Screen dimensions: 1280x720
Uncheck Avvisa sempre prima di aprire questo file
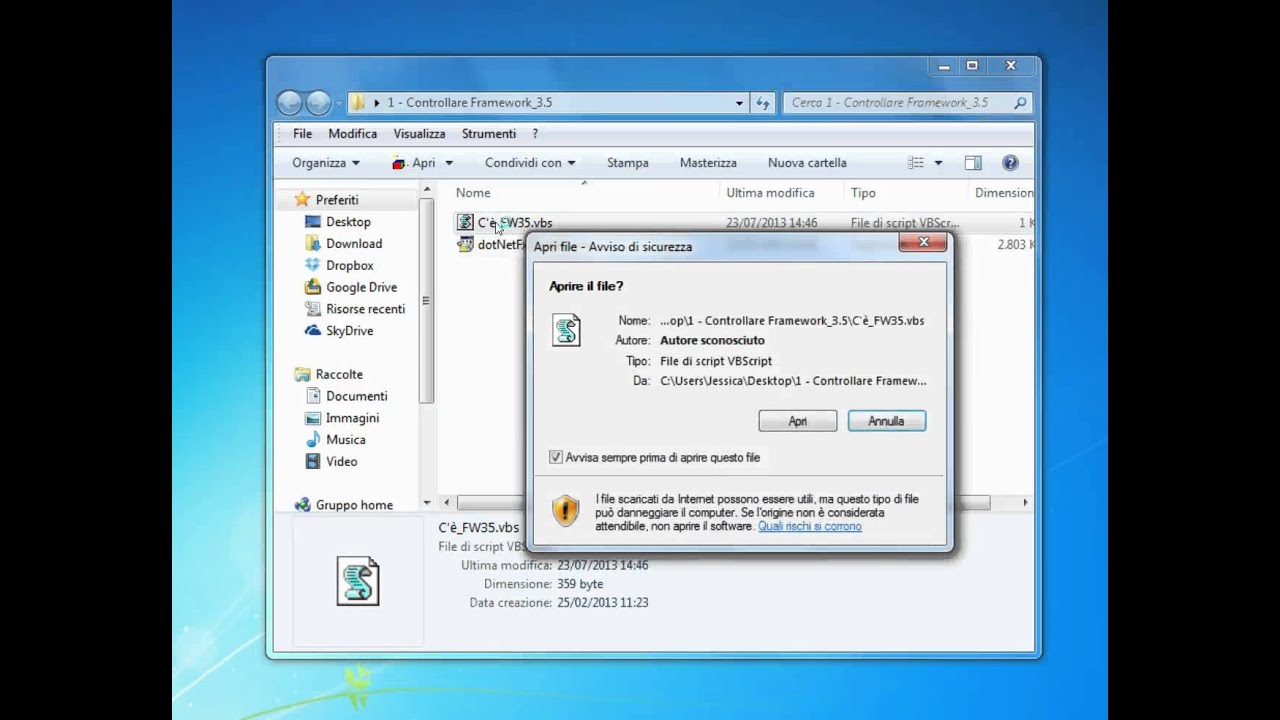556,457
